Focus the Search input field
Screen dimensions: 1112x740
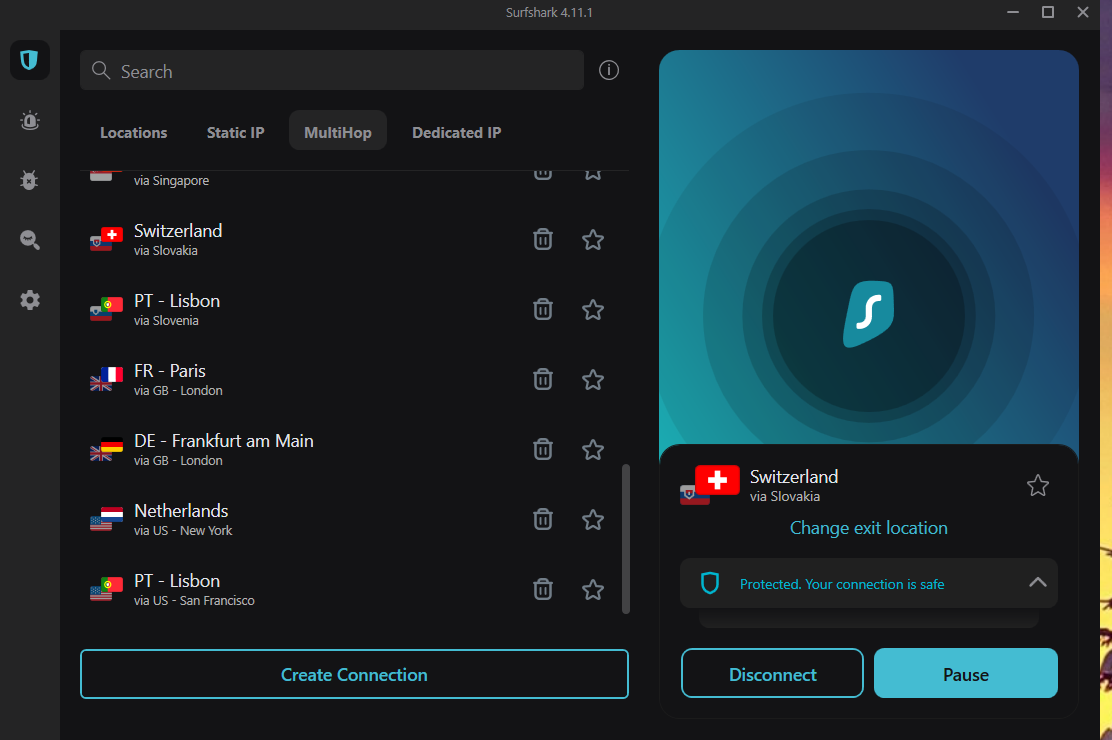click(x=332, y=70)
